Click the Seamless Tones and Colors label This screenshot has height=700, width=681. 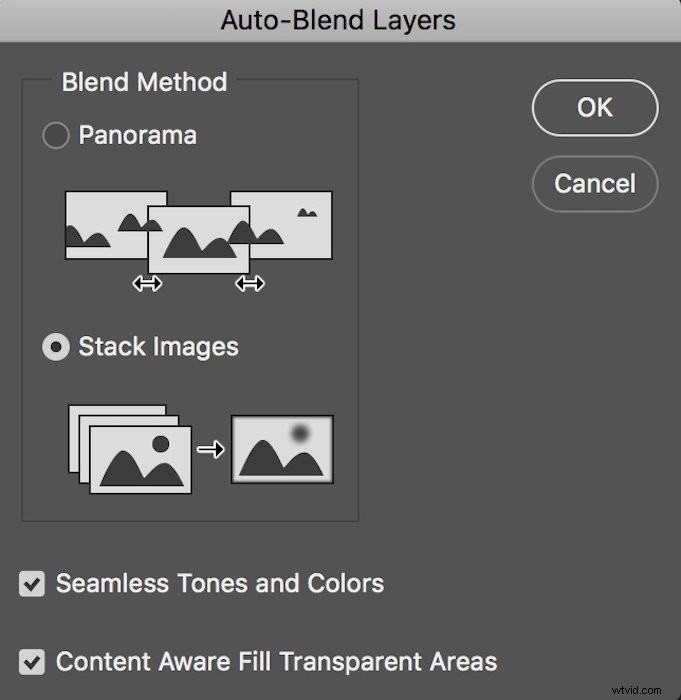coord(219,583)
